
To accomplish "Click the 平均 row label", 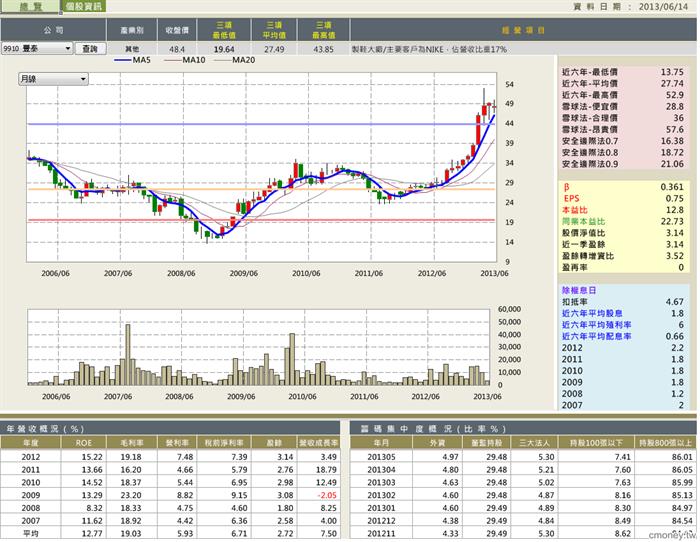I will (30, 534).
